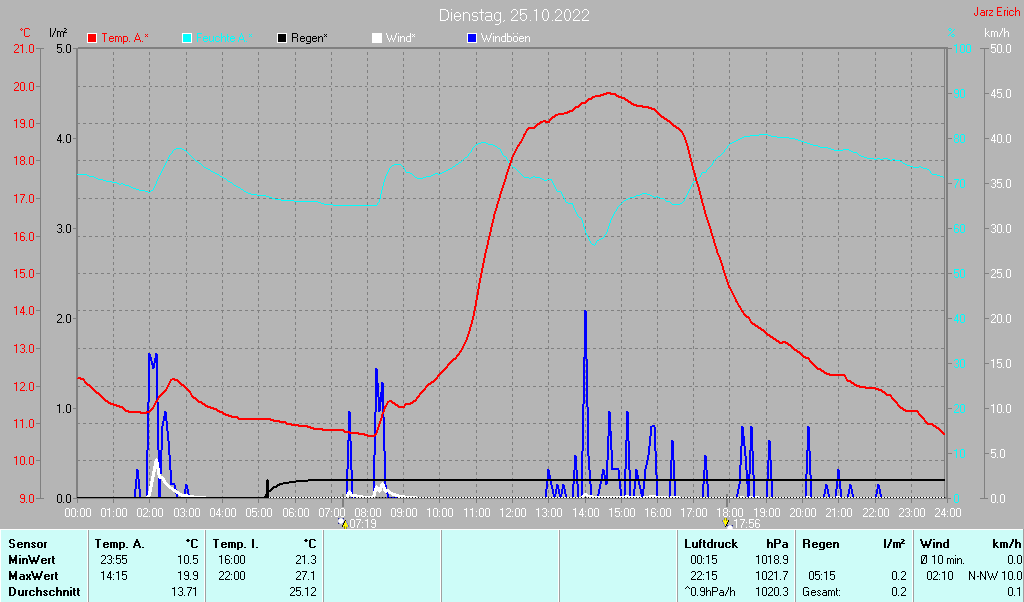Click the Durchschnitt row label
Screen dimensions: 1024x602
[x=43, y=592]
